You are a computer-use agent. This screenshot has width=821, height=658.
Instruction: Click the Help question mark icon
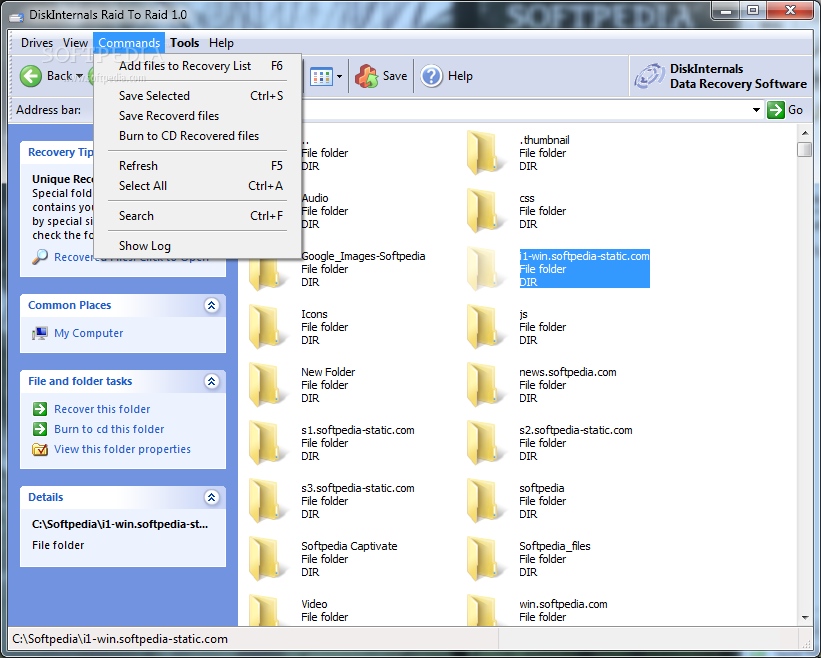431,76
